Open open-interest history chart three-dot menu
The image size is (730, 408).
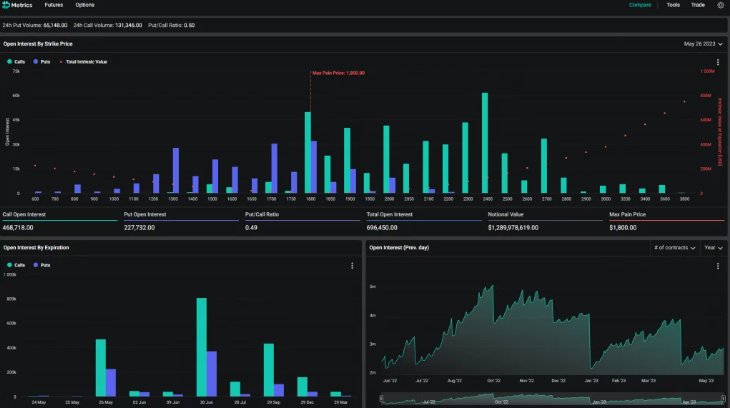pos(717,266)
